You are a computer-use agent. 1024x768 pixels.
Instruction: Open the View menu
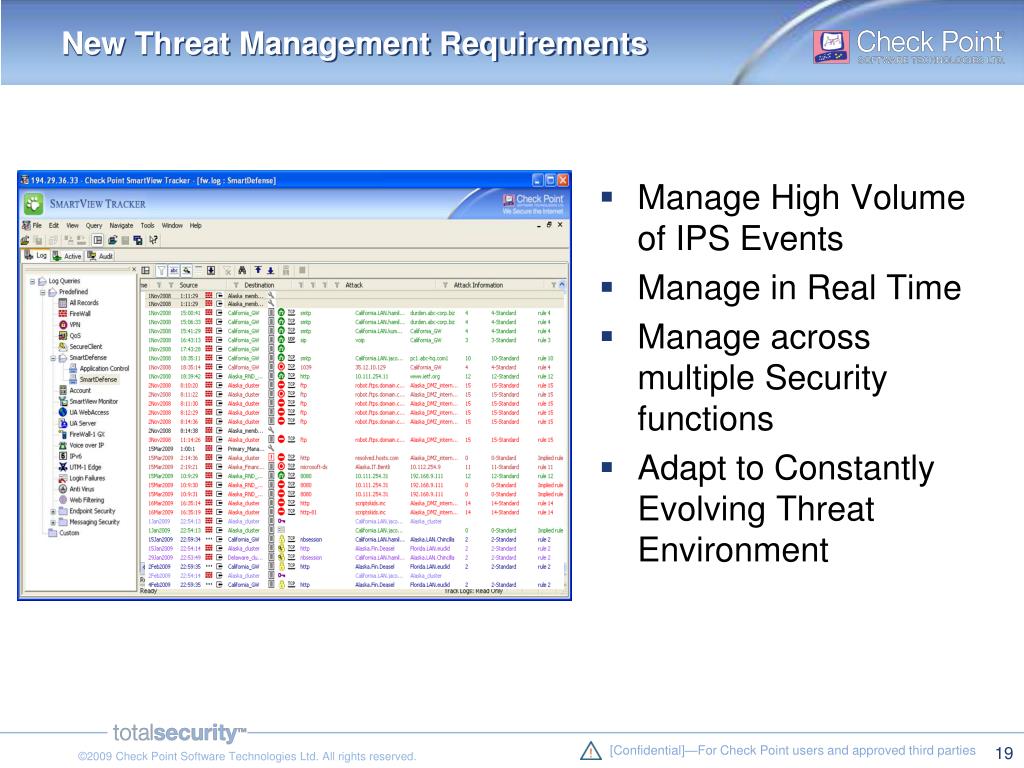[72, 225]
